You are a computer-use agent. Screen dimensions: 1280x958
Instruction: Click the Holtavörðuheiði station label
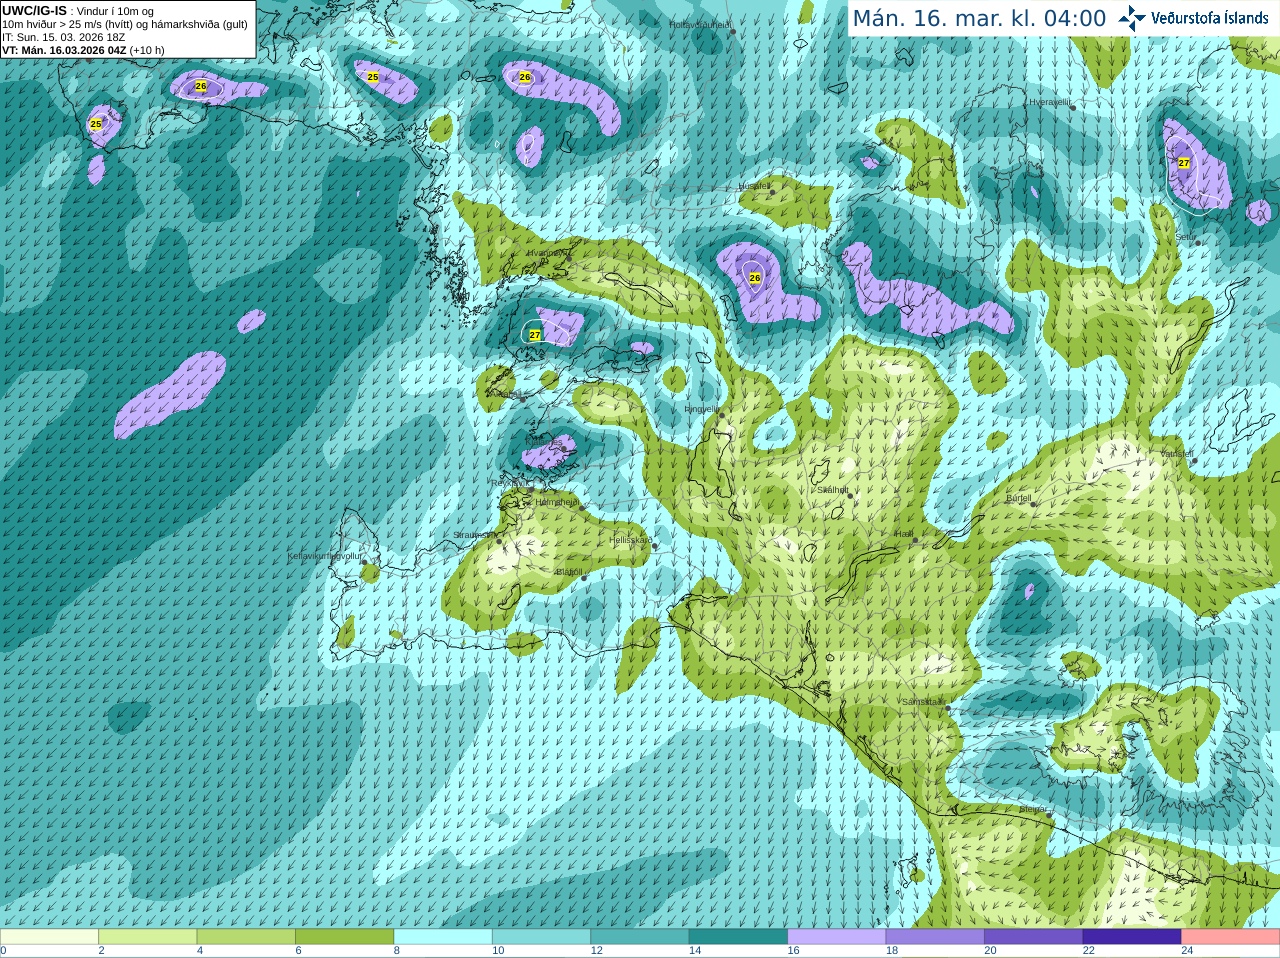coord(700,25)
